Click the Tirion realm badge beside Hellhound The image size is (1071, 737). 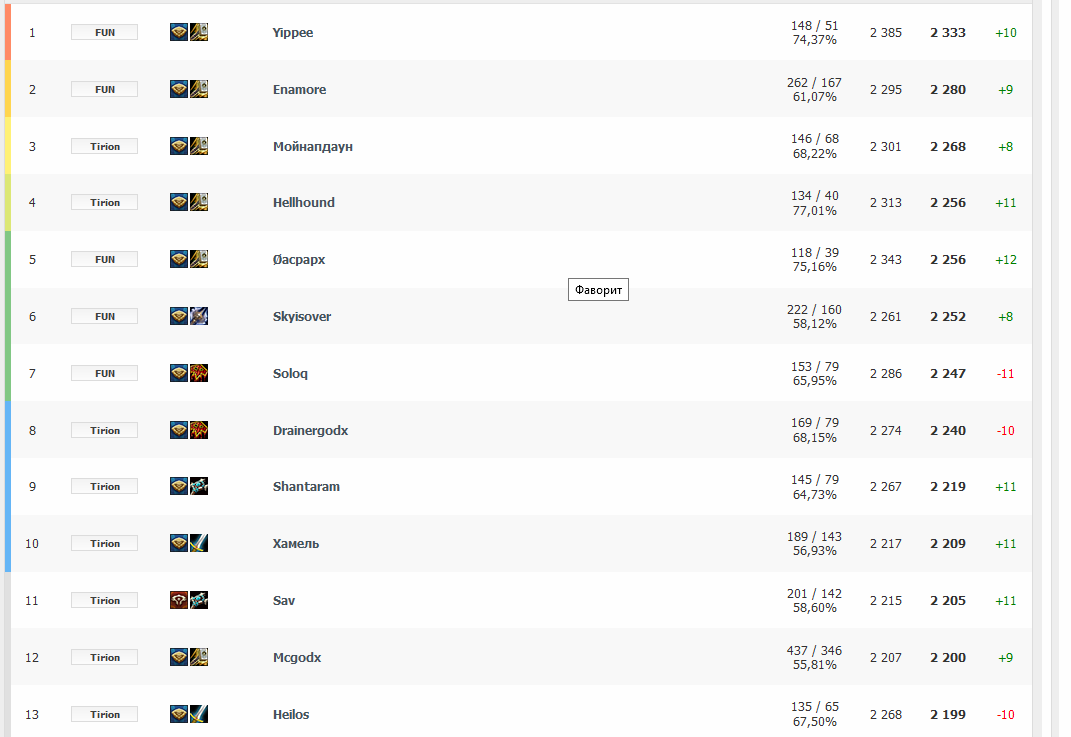click(x=105, y=202)
